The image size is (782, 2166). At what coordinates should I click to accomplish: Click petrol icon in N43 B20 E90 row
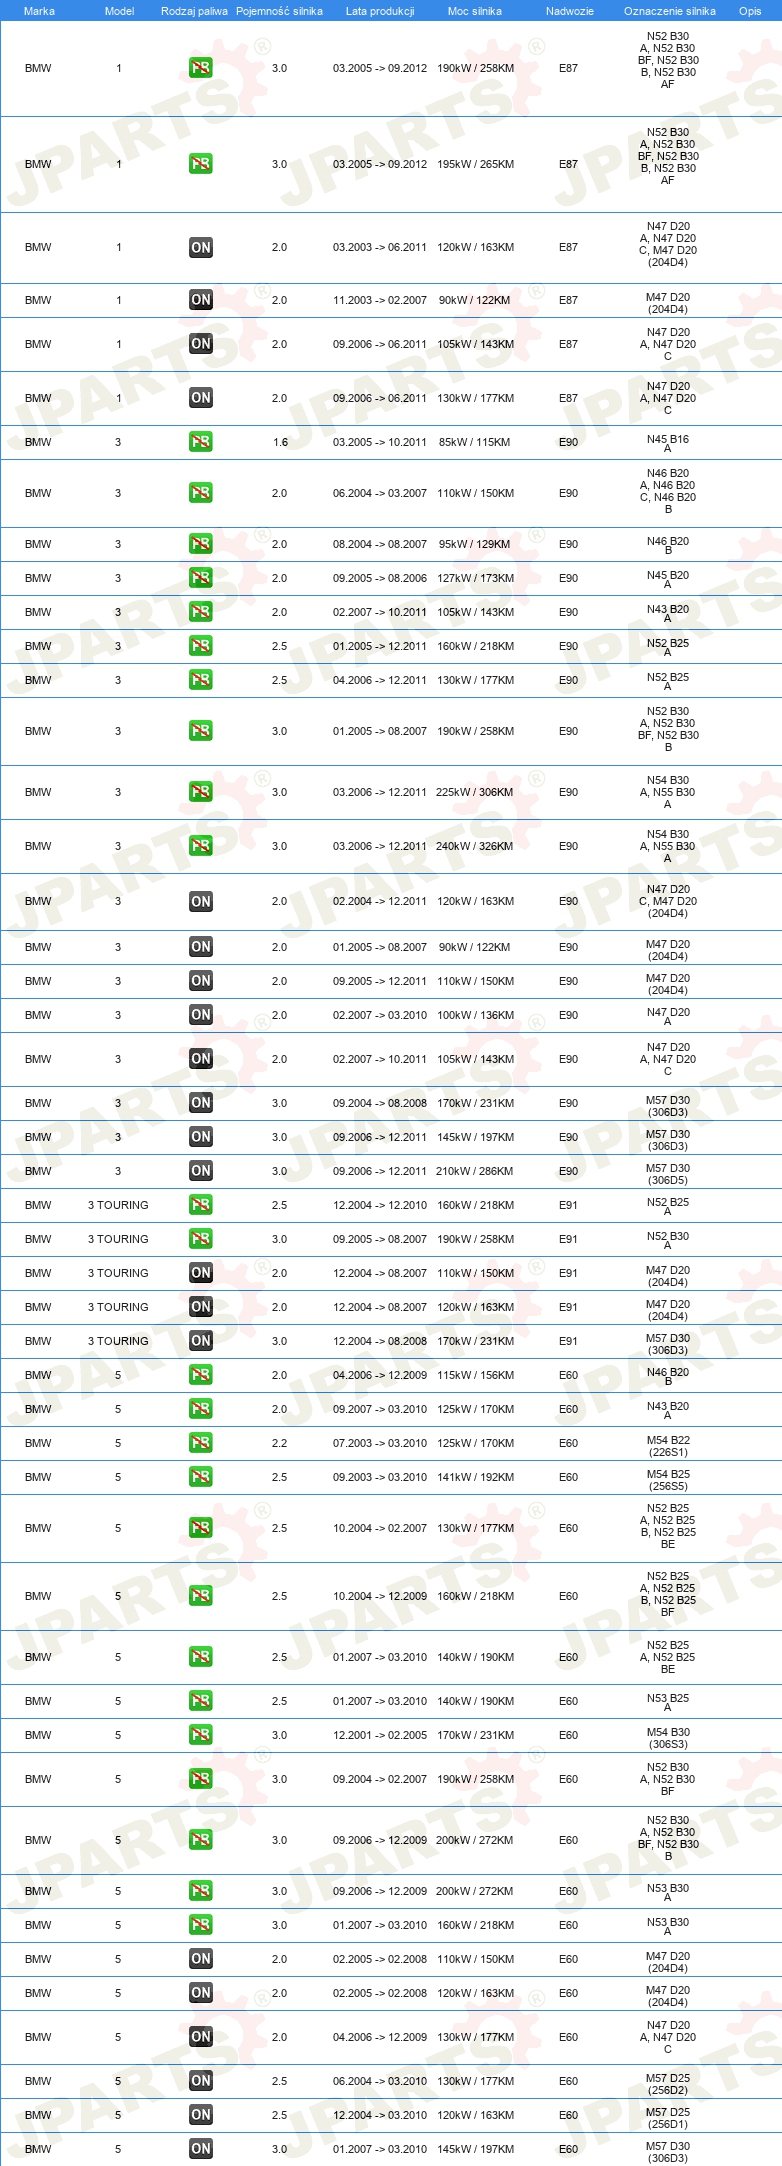tap(201, 612)
